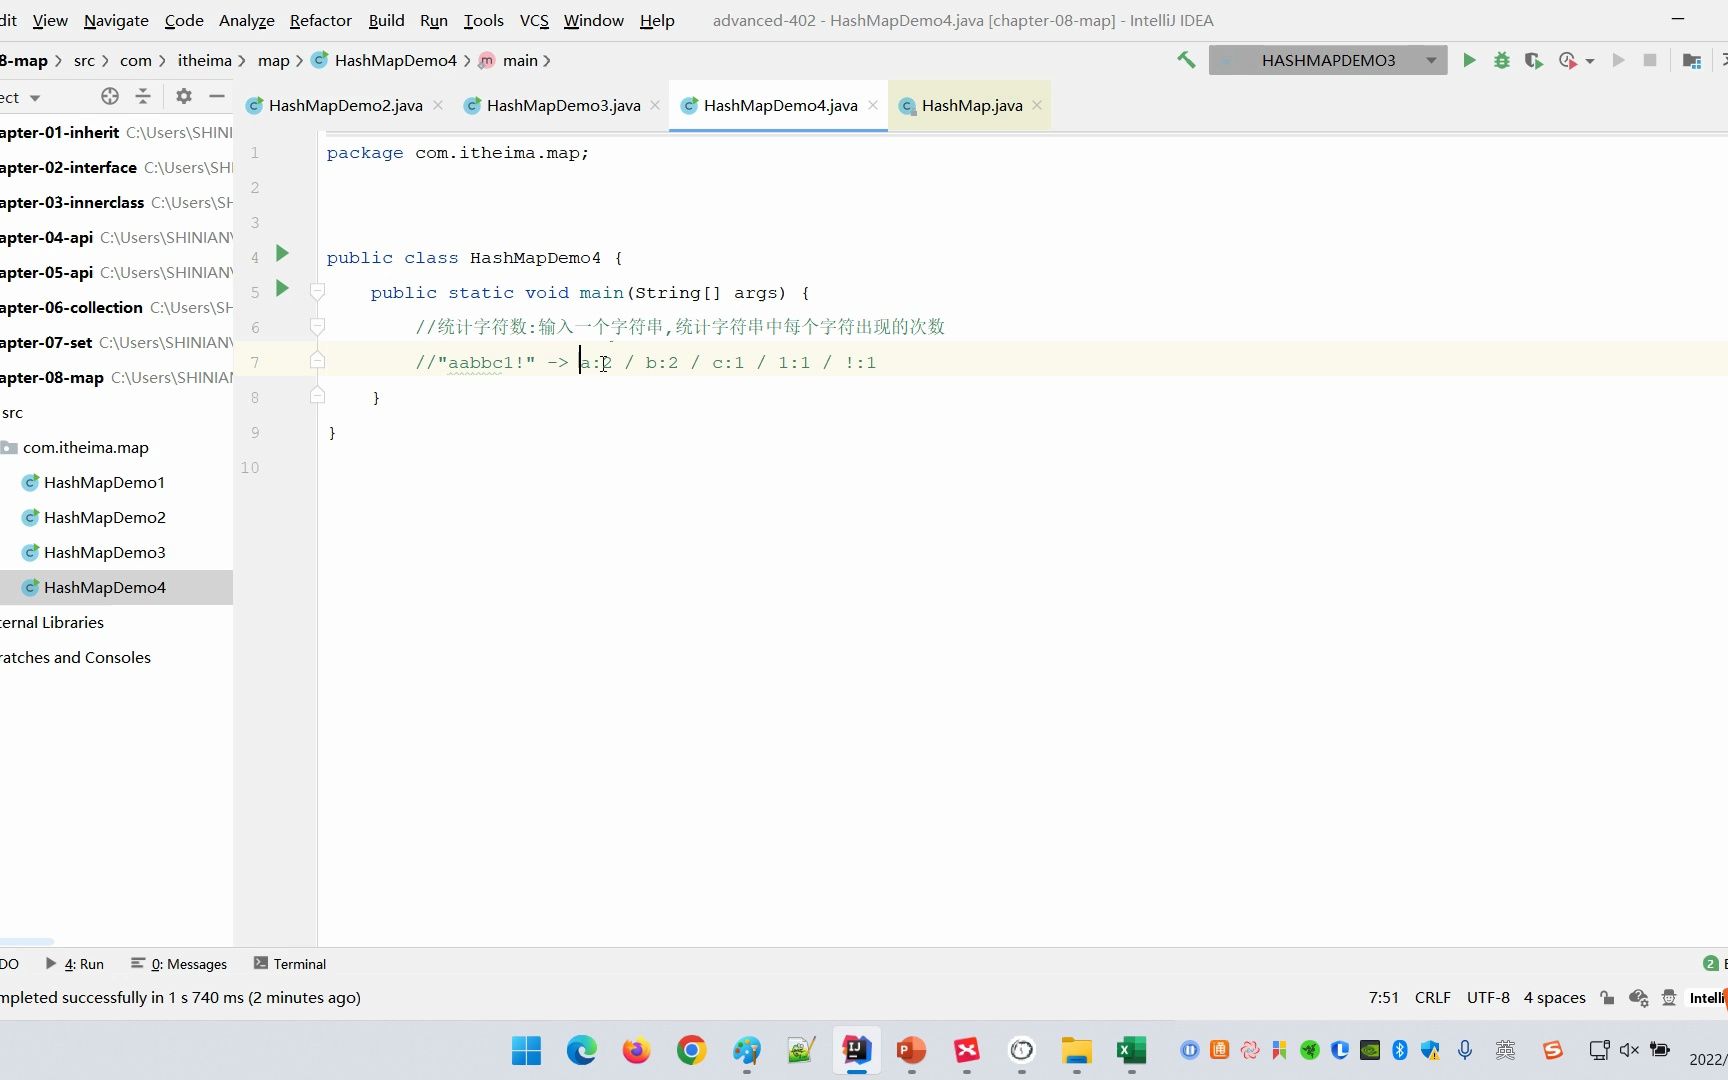Screen dimensions: 1728x1080
Task: Open the Run menu
Action: pos(433,20)
